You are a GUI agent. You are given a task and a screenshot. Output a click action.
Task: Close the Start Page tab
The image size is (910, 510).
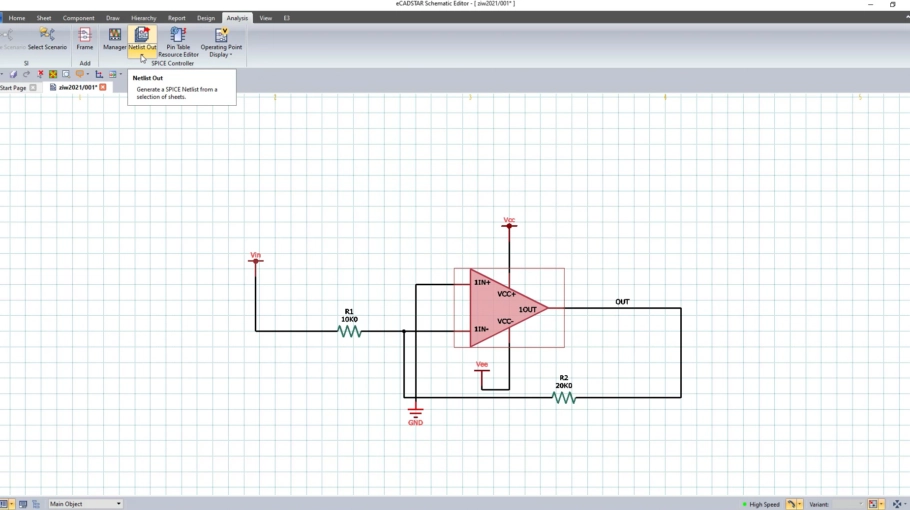33,88
